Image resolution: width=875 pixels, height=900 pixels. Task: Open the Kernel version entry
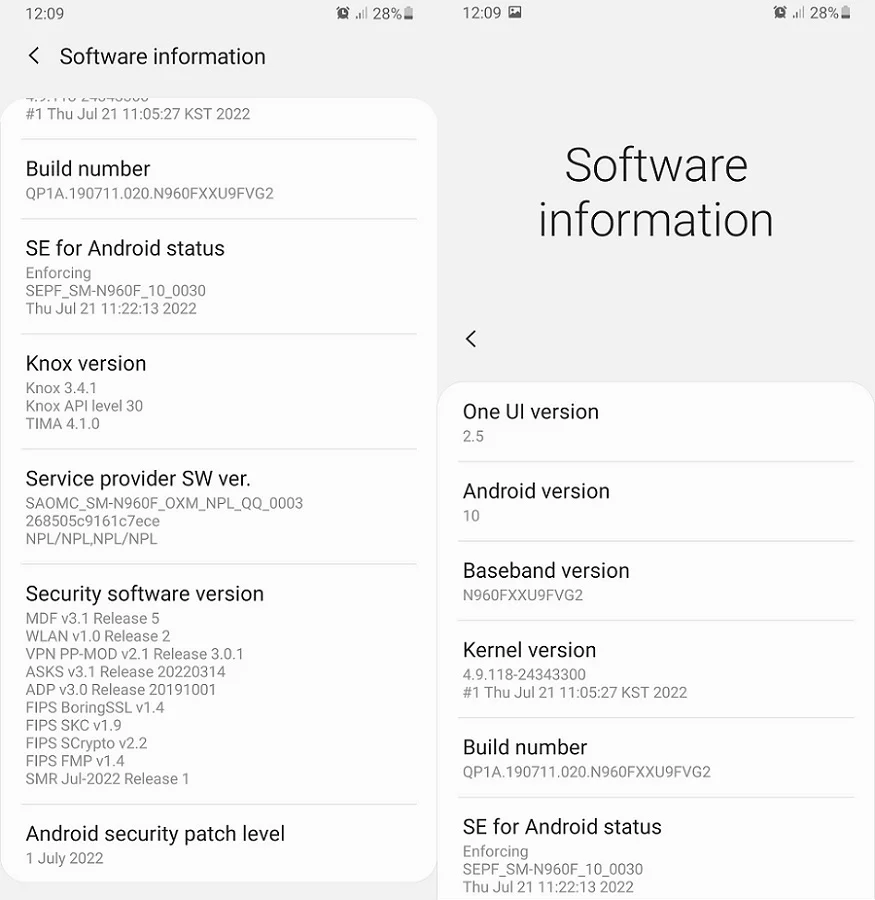pyautogui.click(x=656, y=670)
